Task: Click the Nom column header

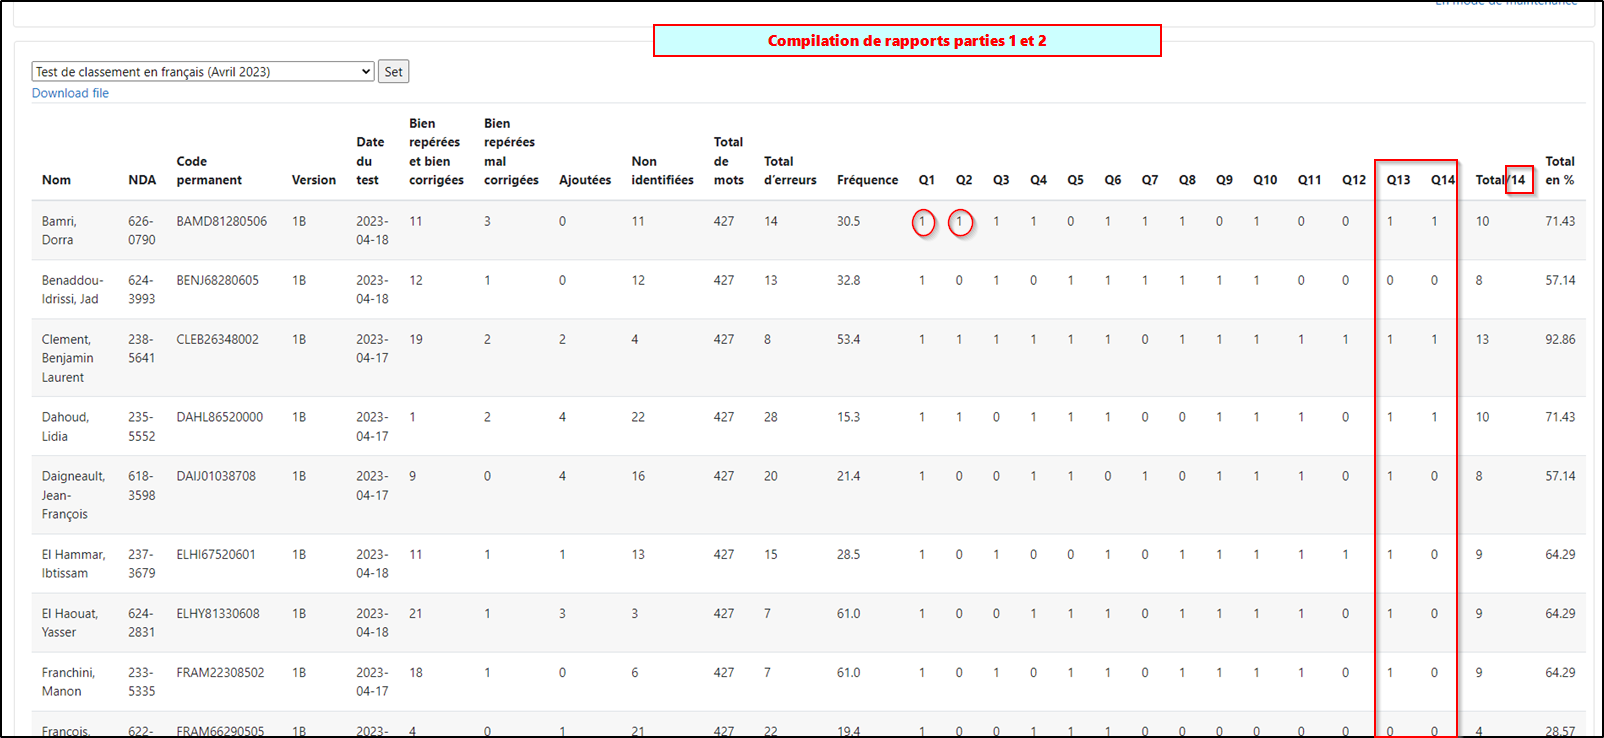Action: pos(56,180)
